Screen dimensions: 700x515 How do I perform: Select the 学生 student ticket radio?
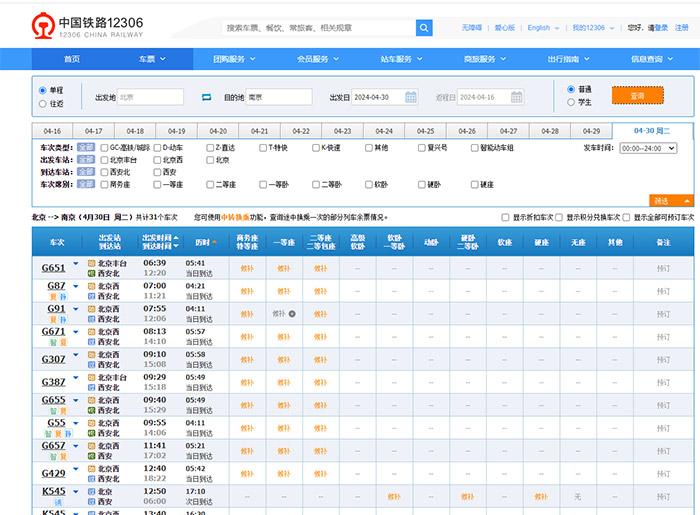pyautogui.click(x=571, y=101)
